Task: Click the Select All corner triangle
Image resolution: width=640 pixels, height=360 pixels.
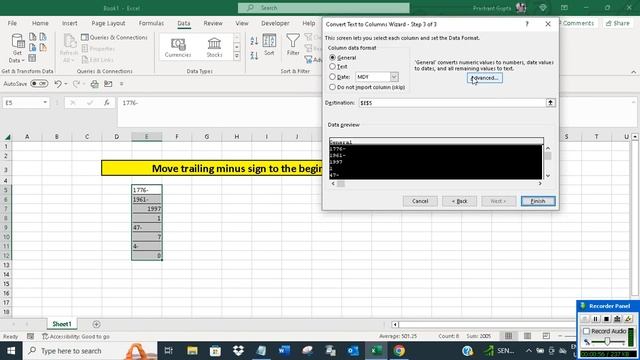Action: pos(7,137)
